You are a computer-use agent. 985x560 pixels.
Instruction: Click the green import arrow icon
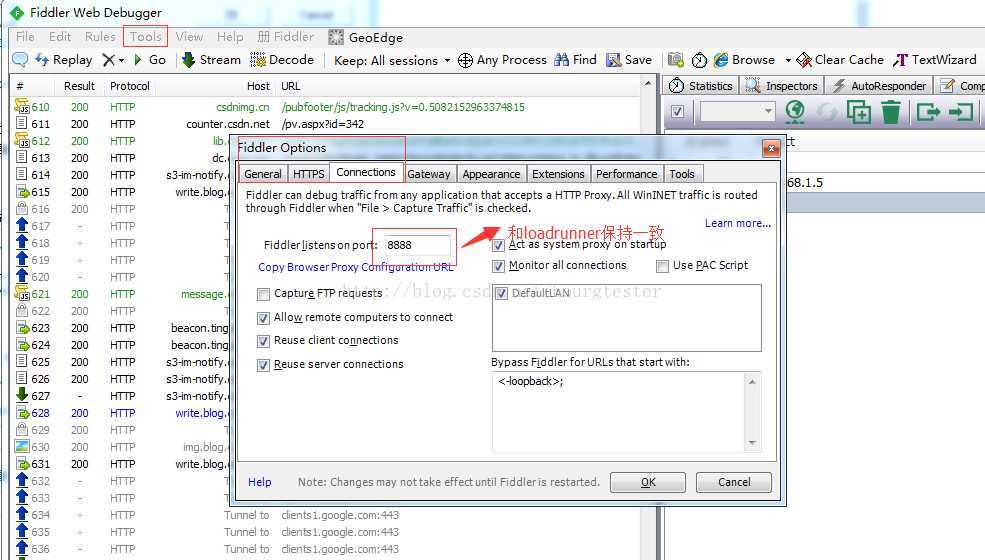tap(961, 113)
